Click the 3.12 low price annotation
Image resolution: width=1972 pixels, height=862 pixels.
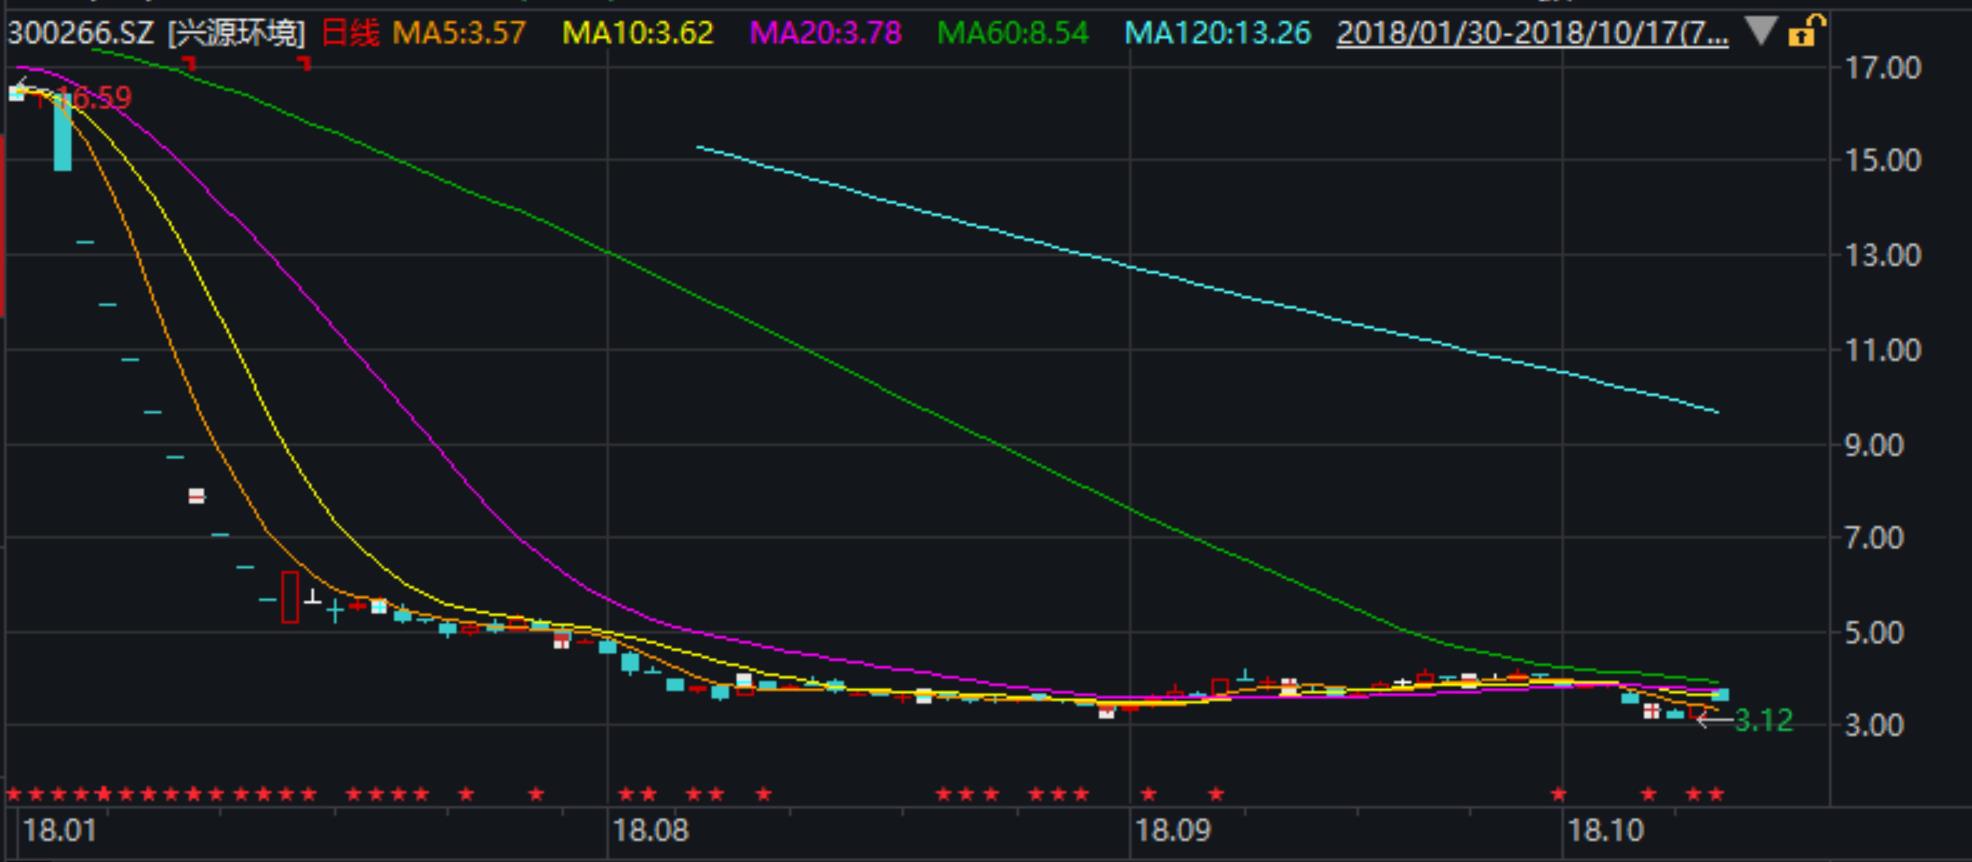(1764, 721)
